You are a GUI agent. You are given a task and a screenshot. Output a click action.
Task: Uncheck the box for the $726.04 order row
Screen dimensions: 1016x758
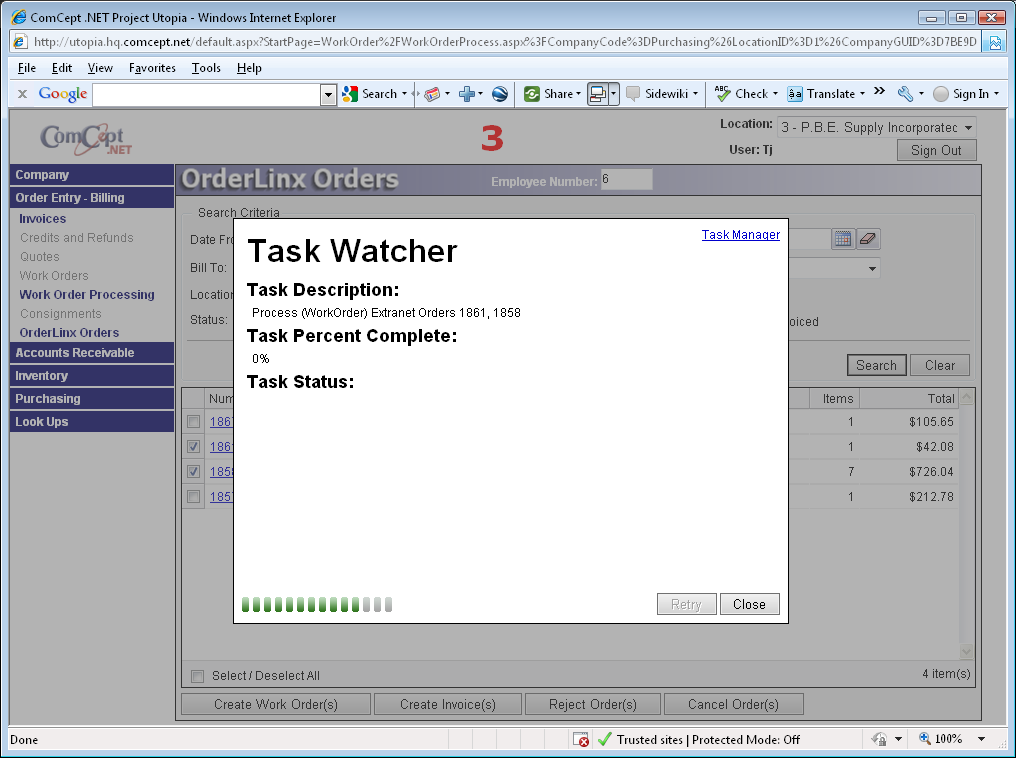194,471
